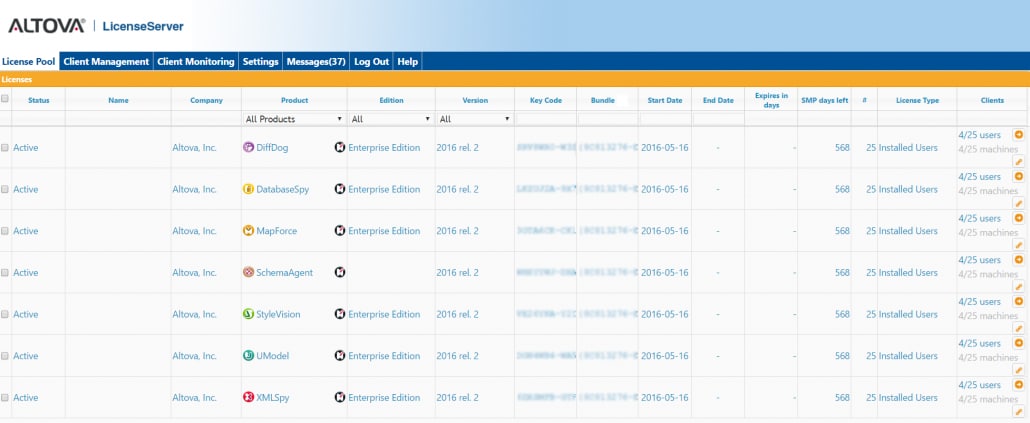Viewport: 1030px width, 423px height.
Task: Go to the Settings tab
Action: (x=261, y=62)
